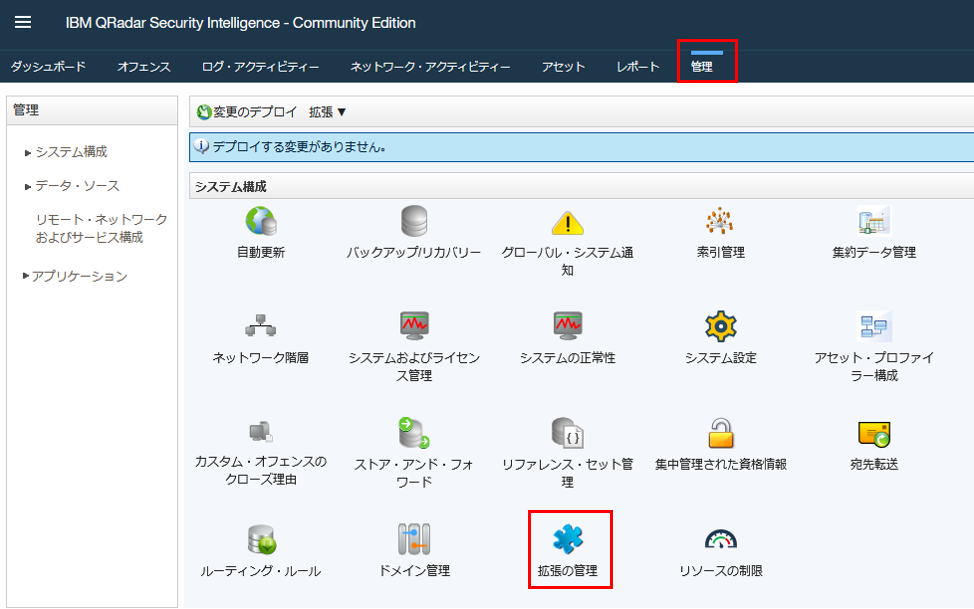Screen dimensions: 974x609
Task: Switch to the ダッシュボード tab
Action: (x=48, y=66)
